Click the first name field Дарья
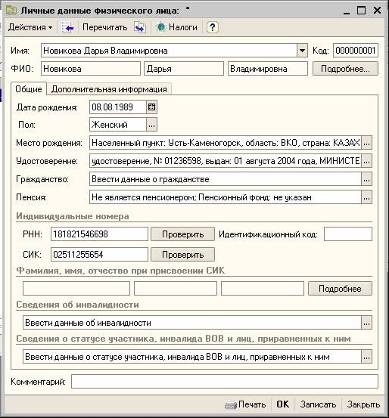Screen dimensions: 389x418 tap(184, 69)
